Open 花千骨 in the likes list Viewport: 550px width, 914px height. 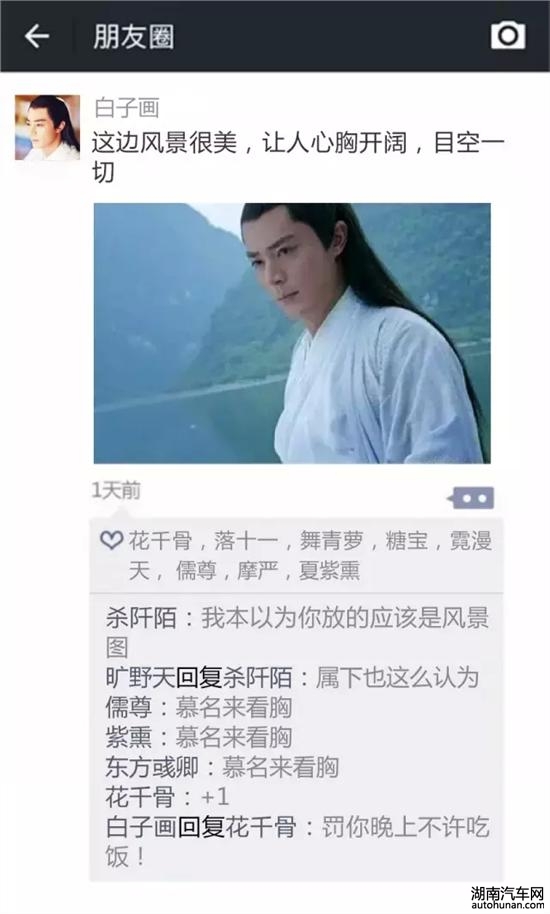tap(160, 540)
